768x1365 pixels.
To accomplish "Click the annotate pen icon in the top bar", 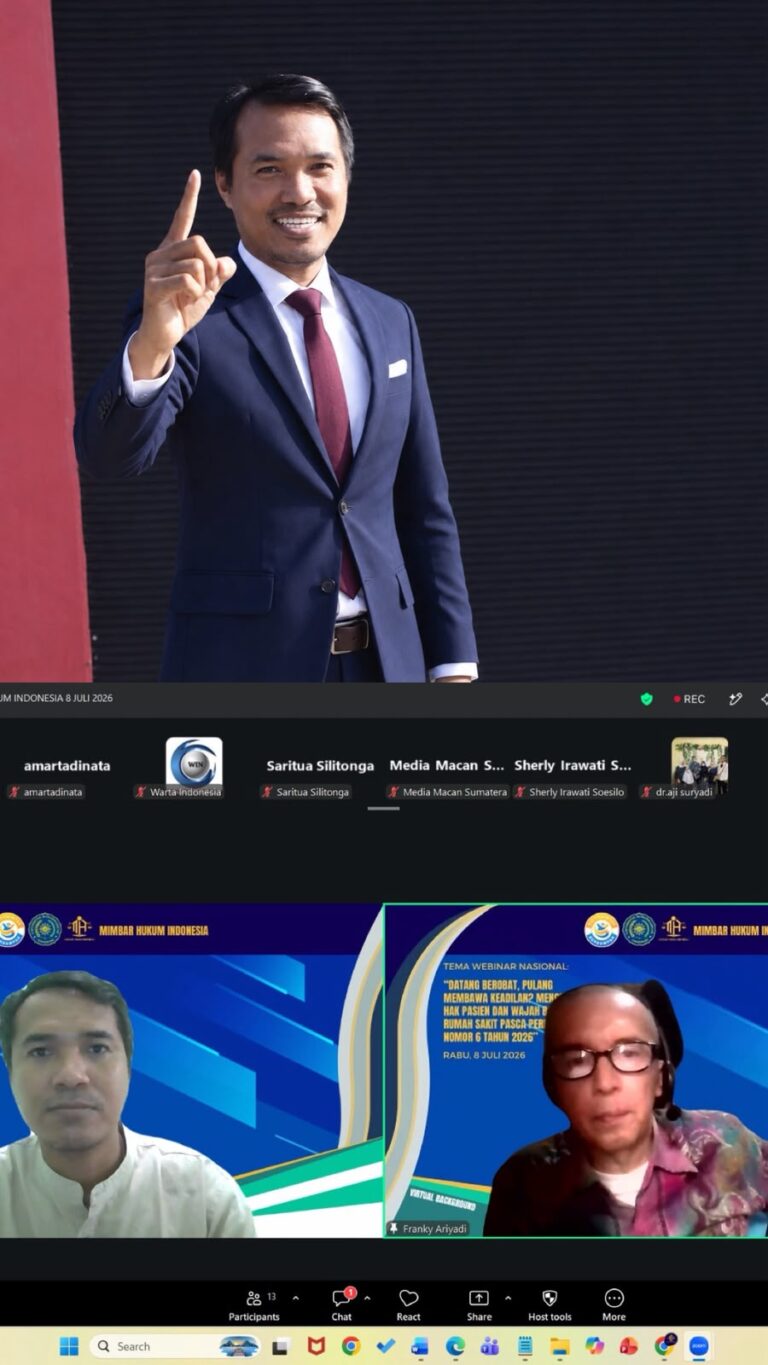I will pyautogui.click(x=735, y=699).
